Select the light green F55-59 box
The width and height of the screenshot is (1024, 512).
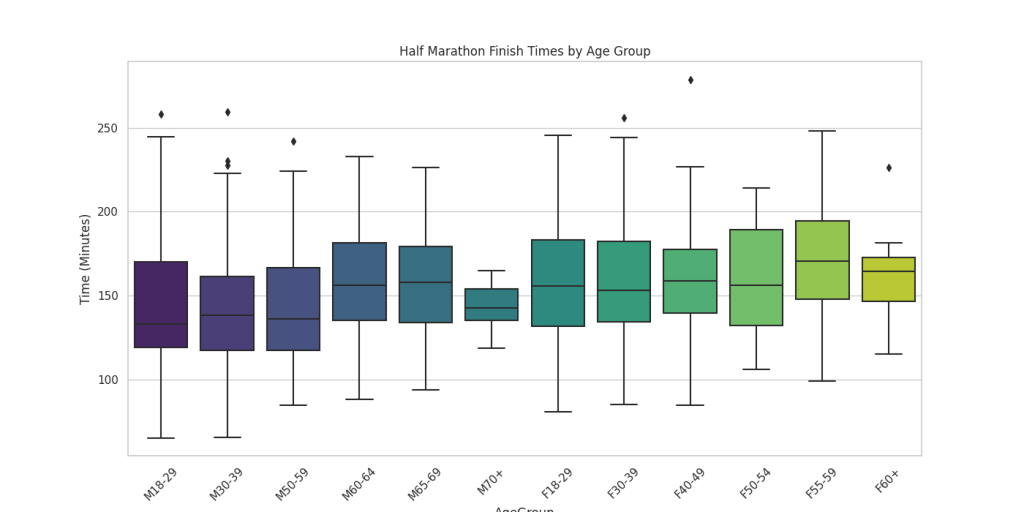pyautogui.click(x=822, y=260)
